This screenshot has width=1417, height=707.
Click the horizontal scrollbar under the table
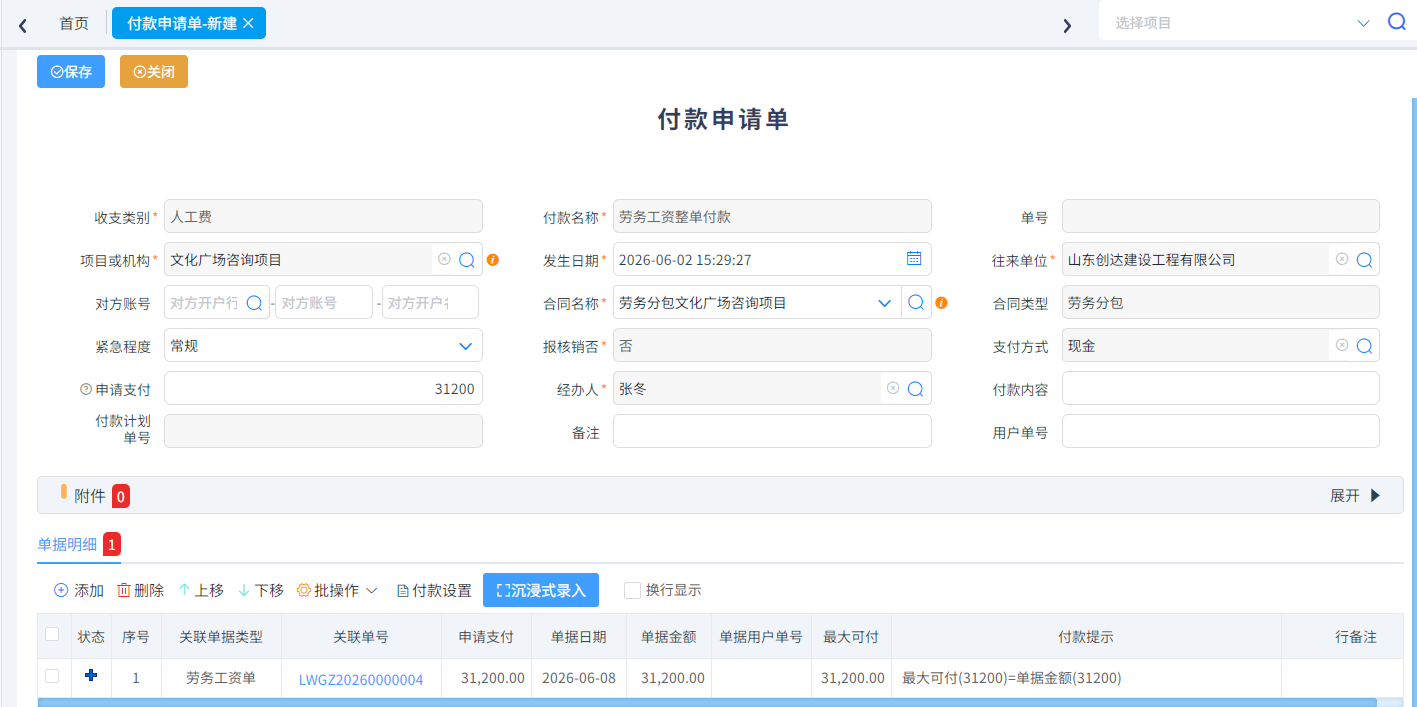(707, 703)
